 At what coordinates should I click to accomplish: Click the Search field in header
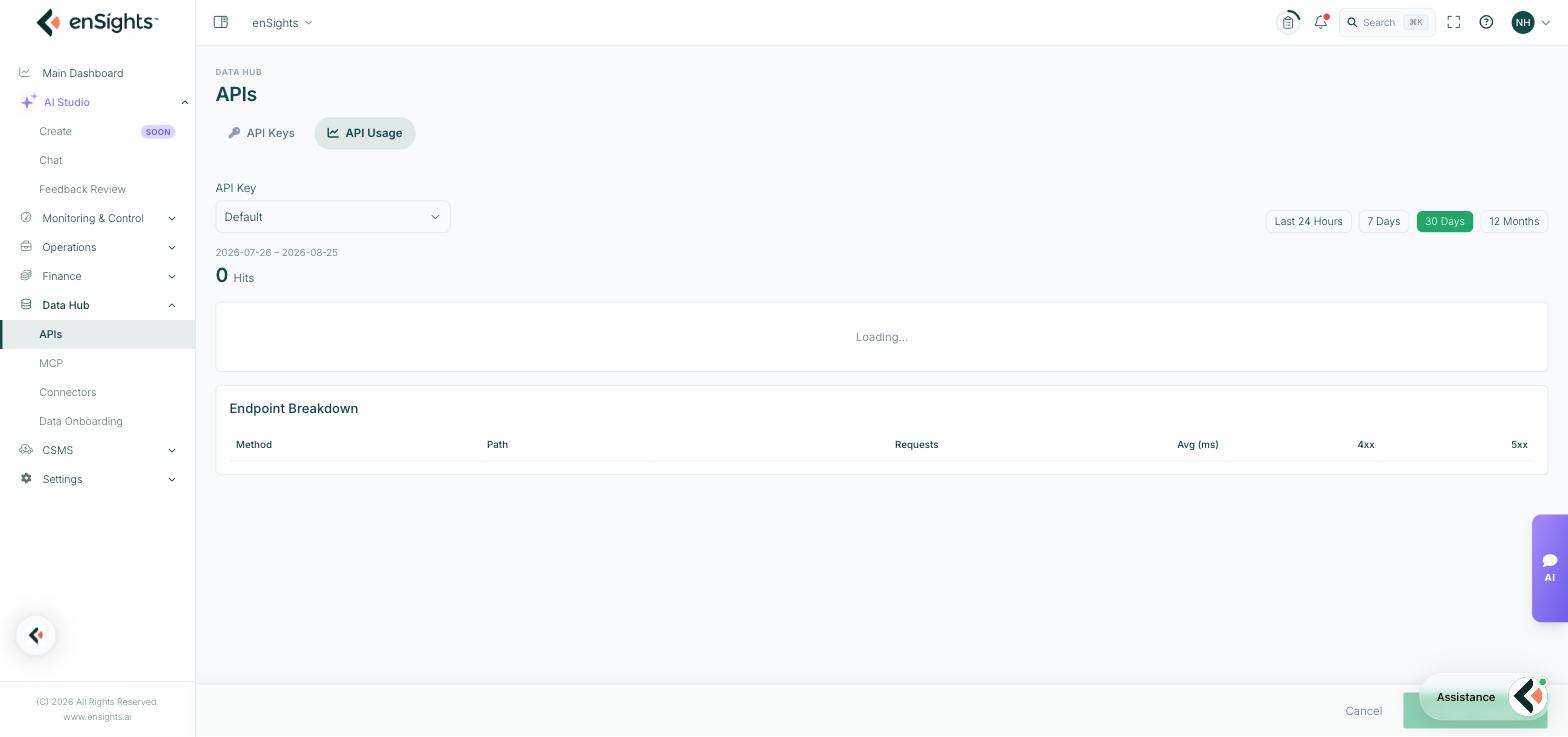tap(1387, 22)
